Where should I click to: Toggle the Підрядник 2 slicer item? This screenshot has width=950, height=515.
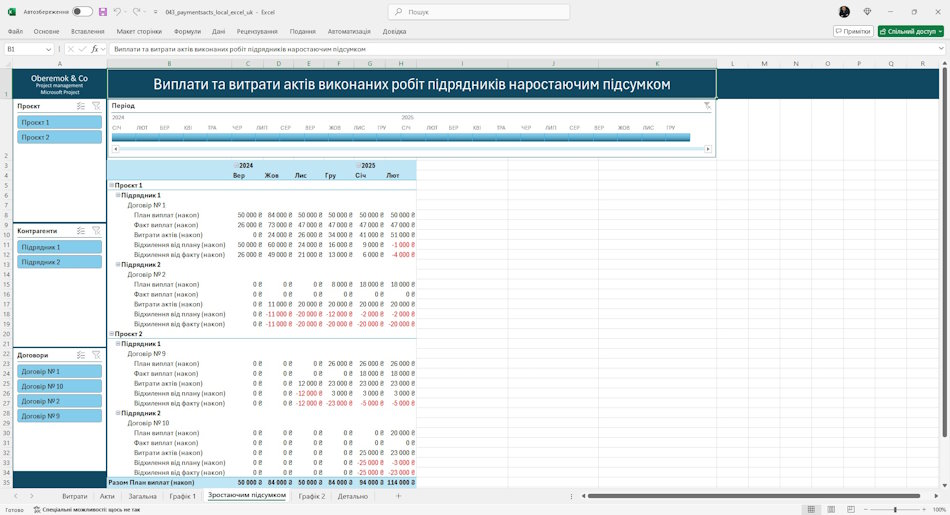(x=59, y=262)
